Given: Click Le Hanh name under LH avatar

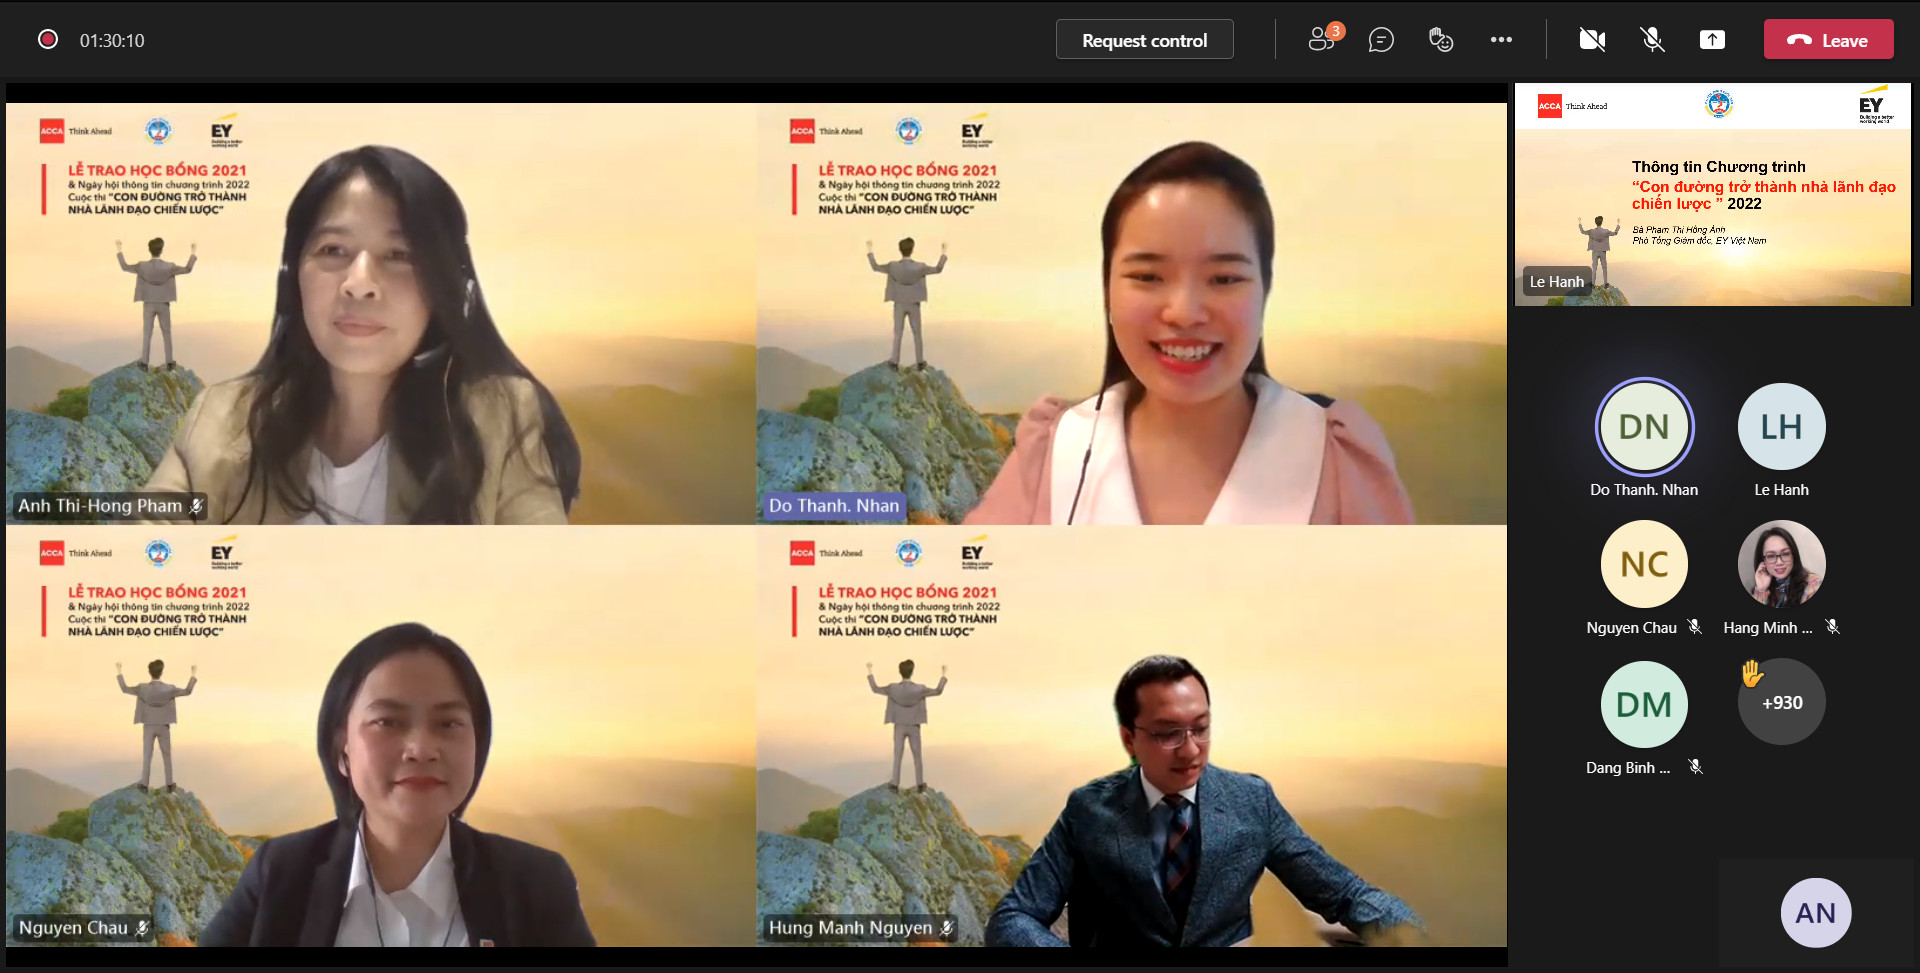Looking at the screenshot, I should [1781, 490].
